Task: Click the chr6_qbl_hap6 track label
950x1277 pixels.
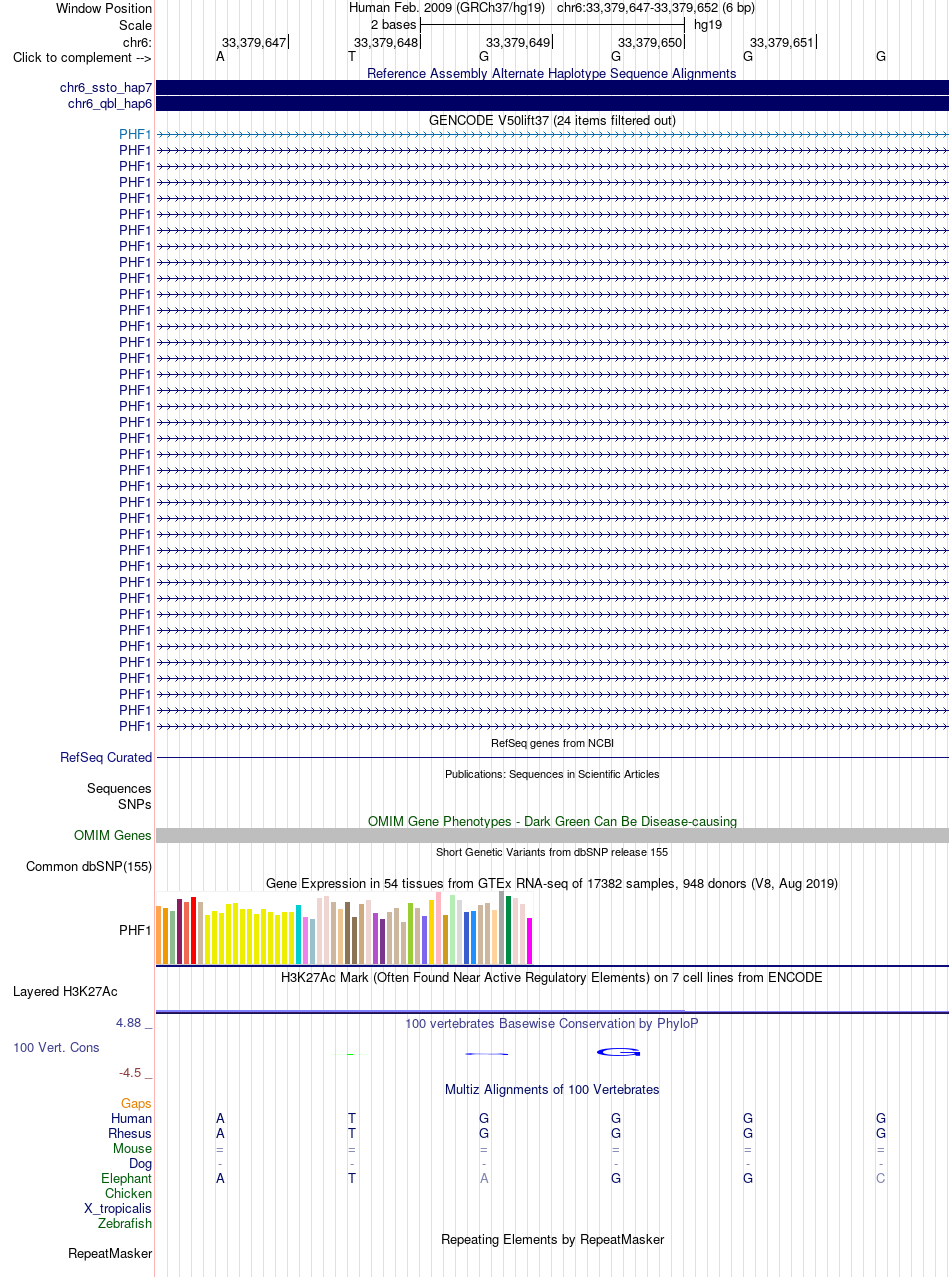Action: pyautogui.click(x=110, y=104)
